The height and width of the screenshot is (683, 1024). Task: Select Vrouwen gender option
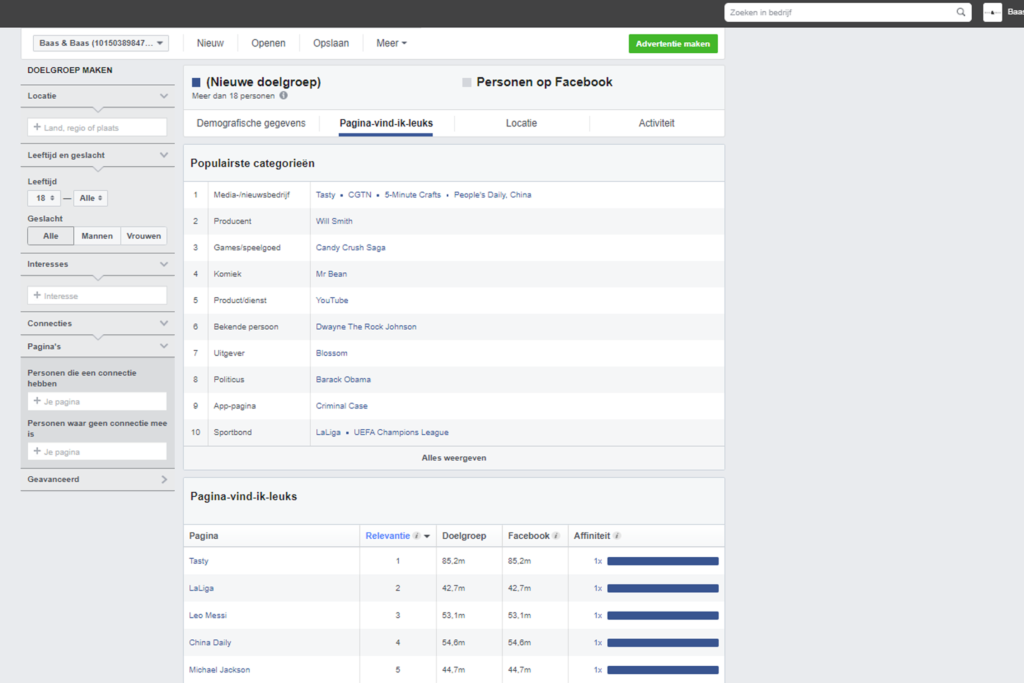click(144, 236)
